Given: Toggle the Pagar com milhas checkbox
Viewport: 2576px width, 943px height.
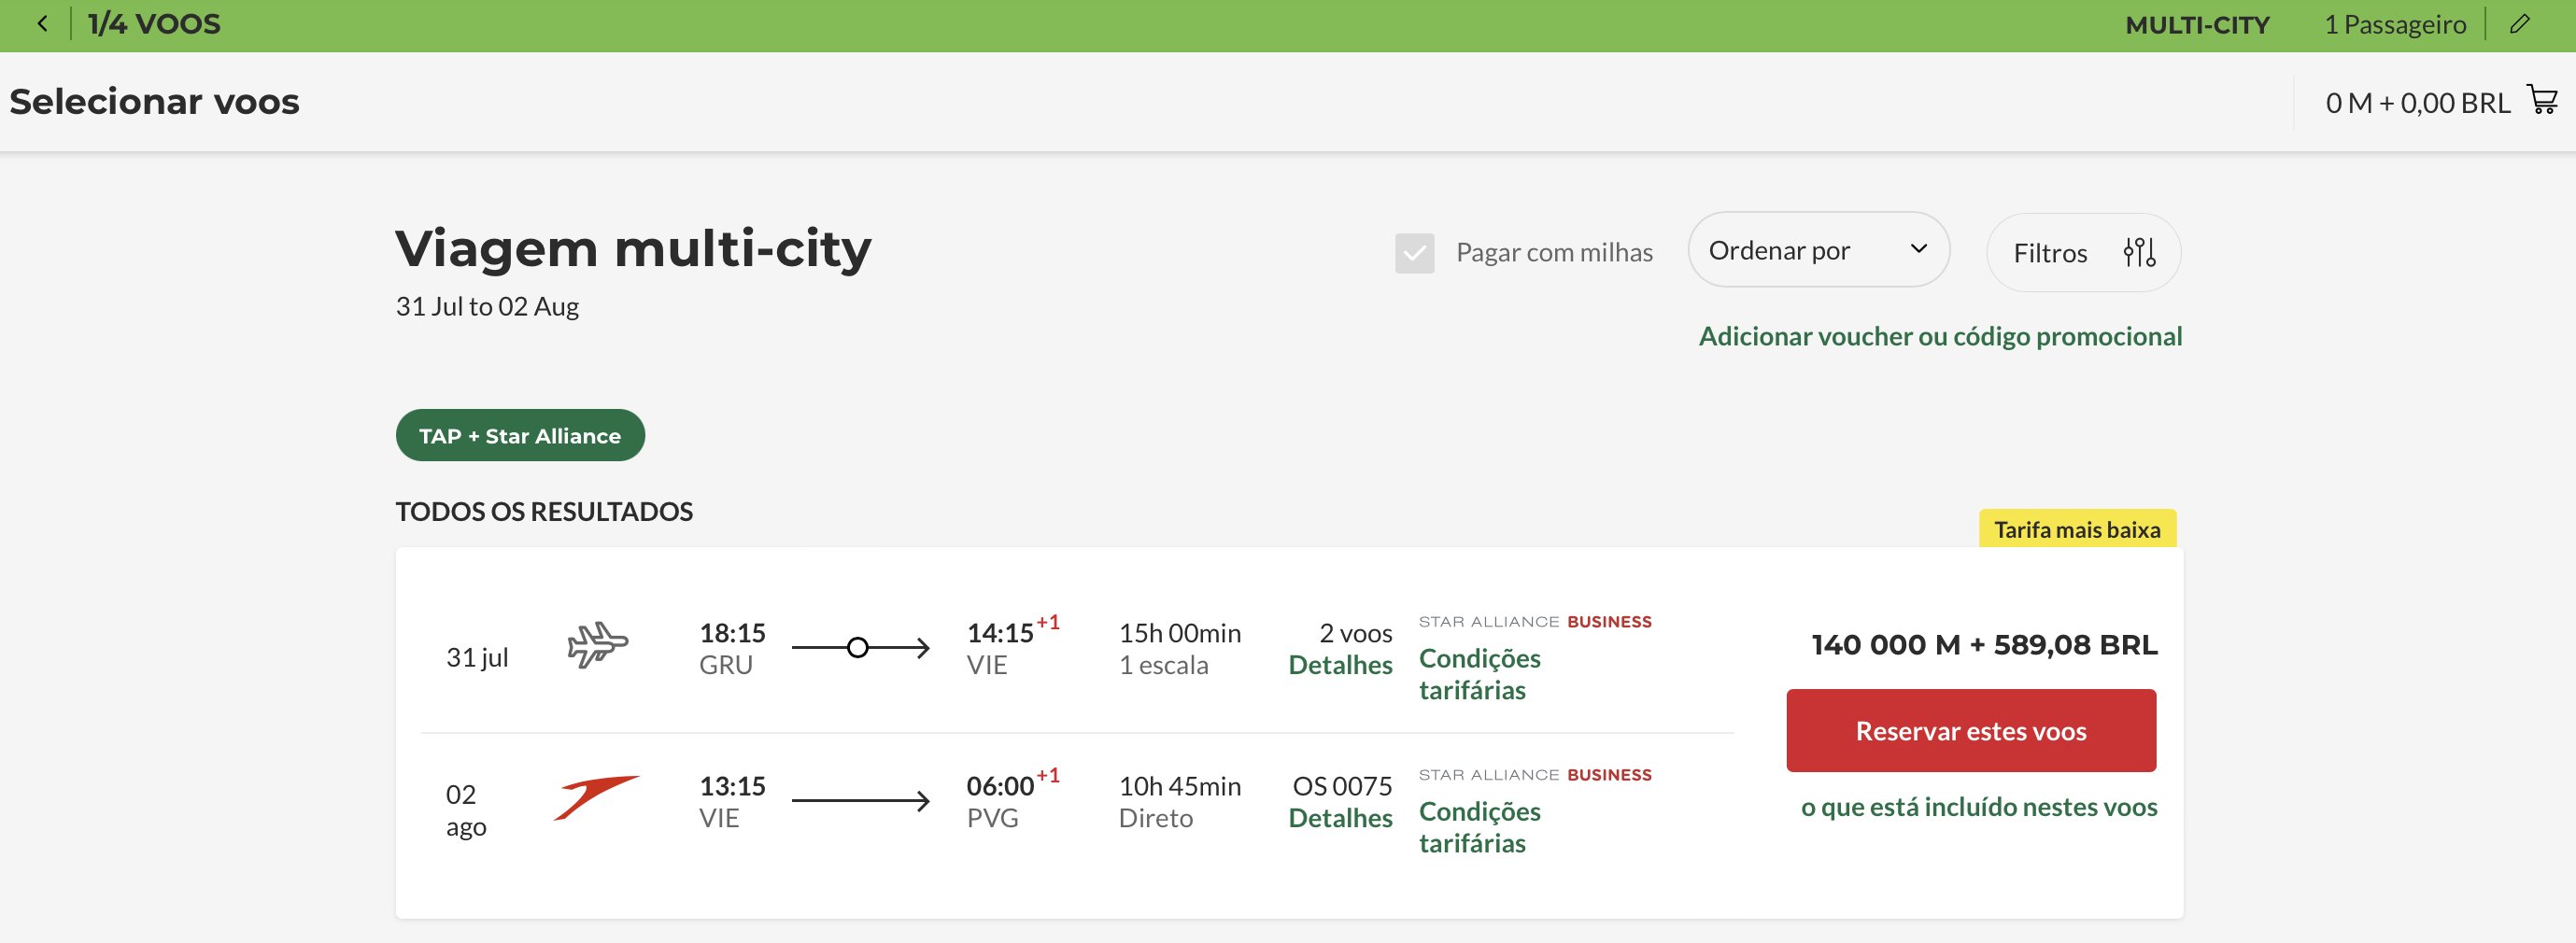Looking at the screenshot, I should pos(1414,253).
